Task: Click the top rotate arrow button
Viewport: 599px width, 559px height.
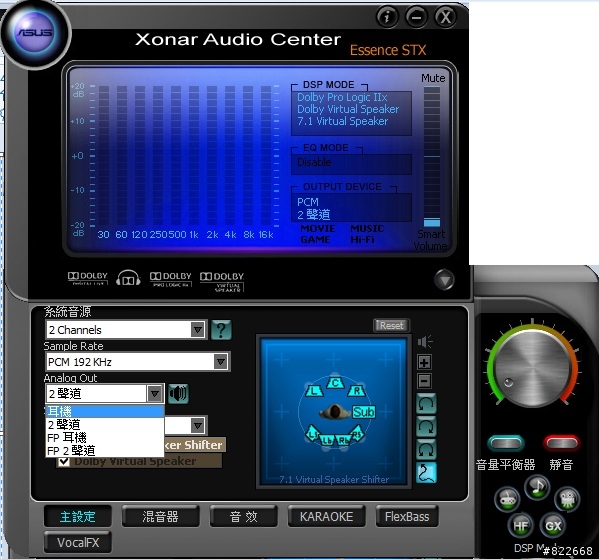Action: tap(426, 404)
